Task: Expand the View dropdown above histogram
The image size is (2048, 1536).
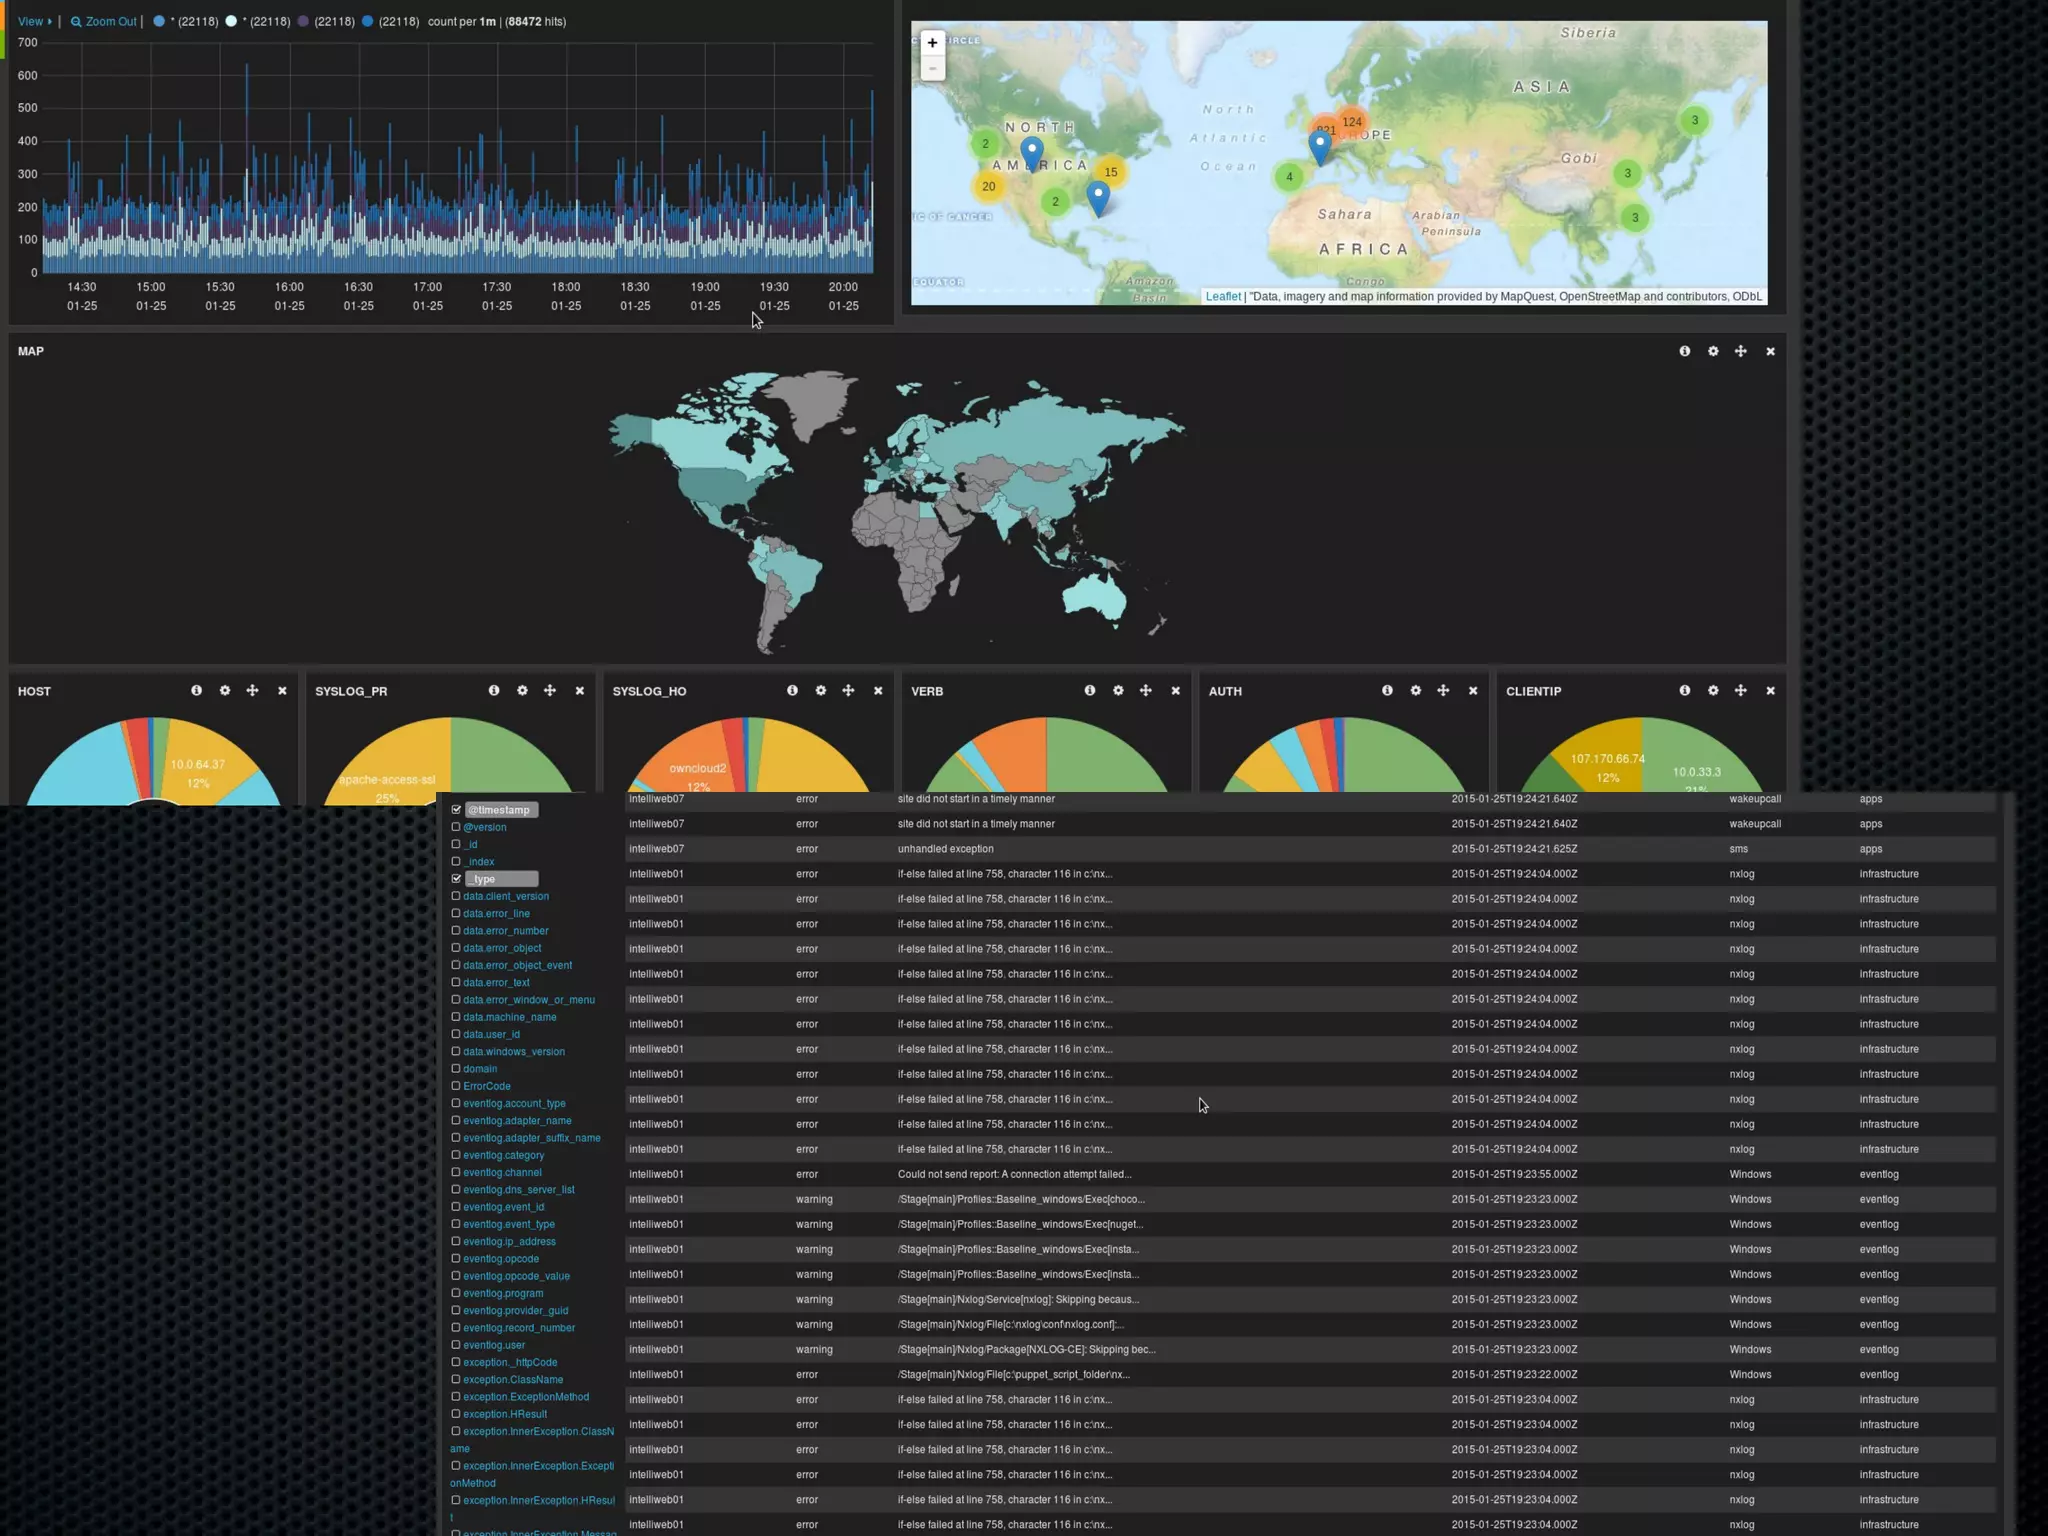Action: pos(33,21)
